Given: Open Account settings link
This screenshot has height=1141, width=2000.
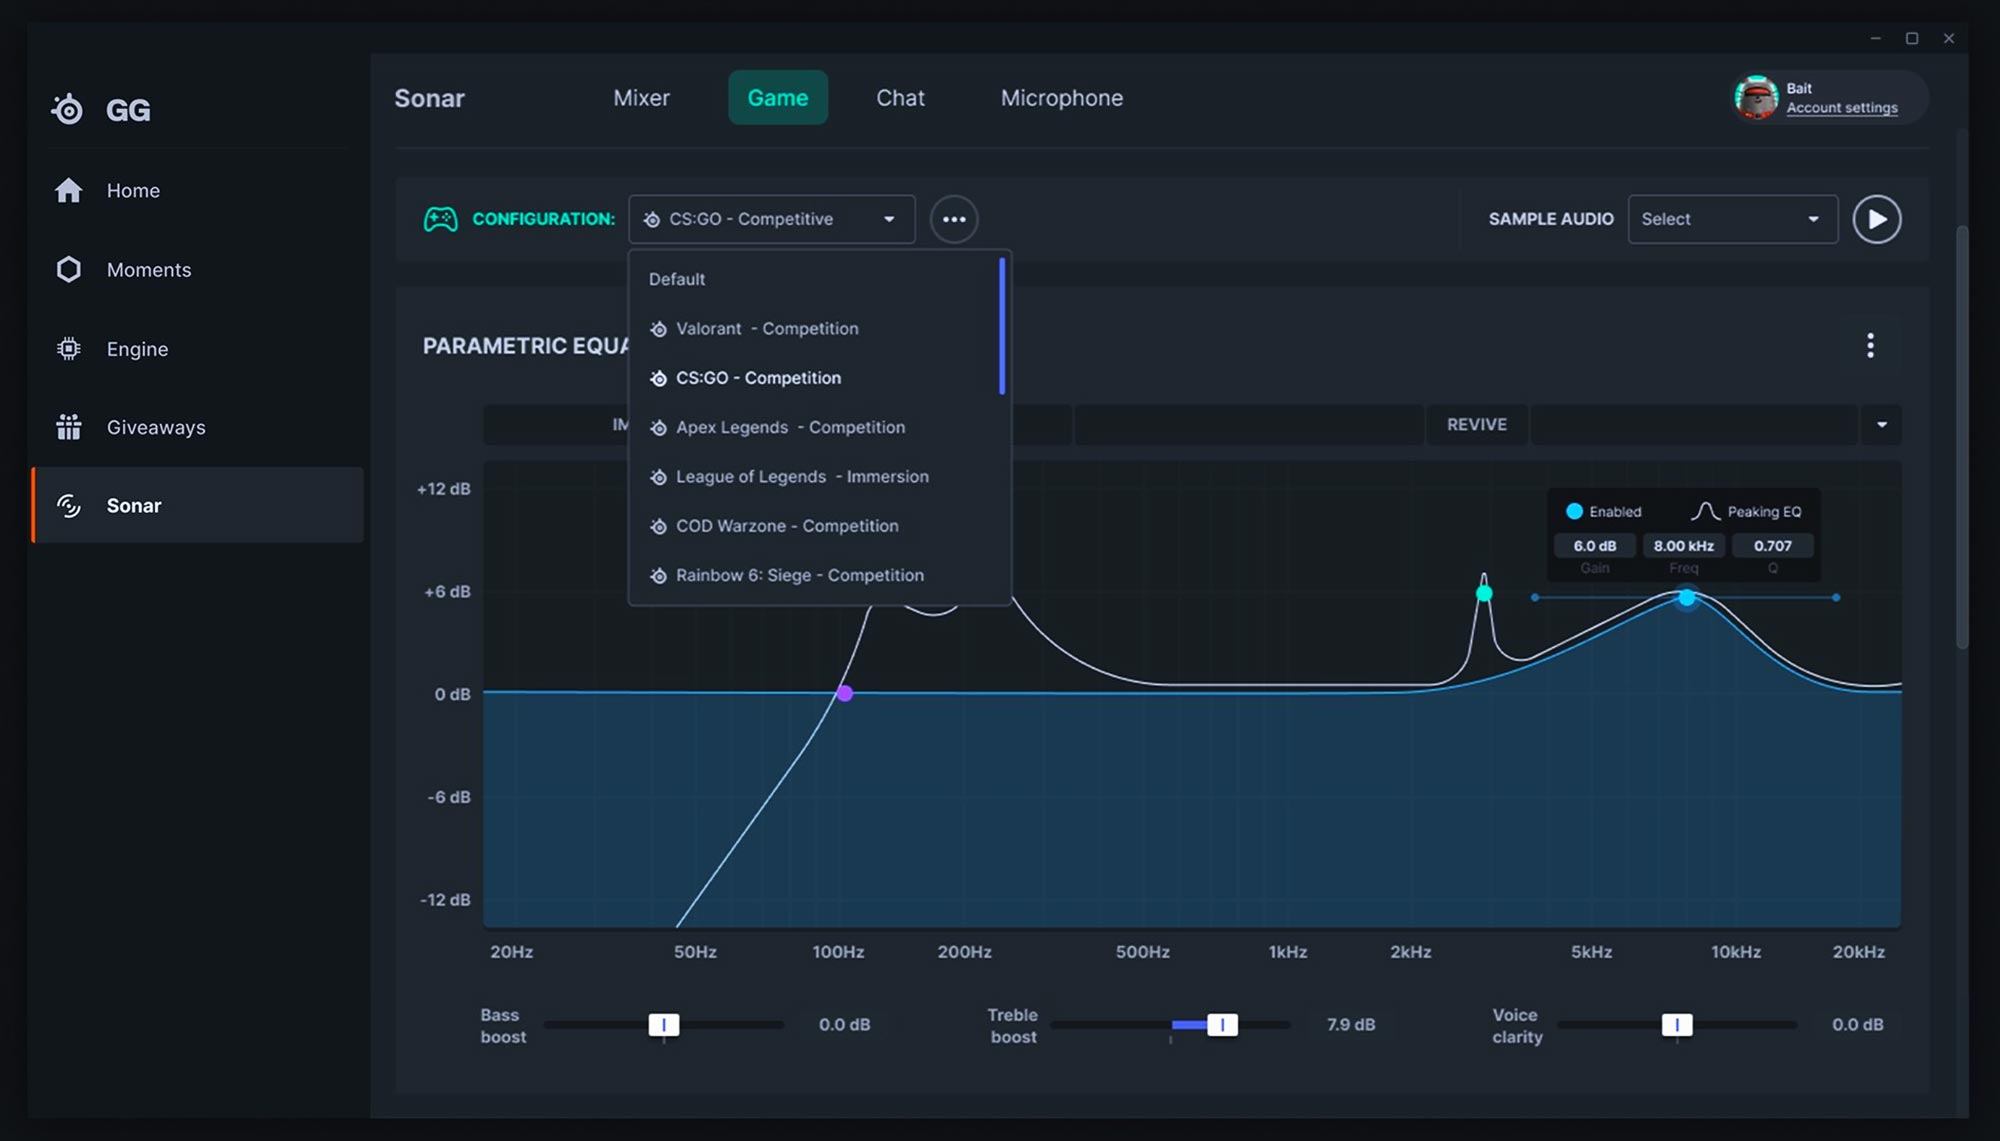Looking at the screenshot, I should (1842, 108).
